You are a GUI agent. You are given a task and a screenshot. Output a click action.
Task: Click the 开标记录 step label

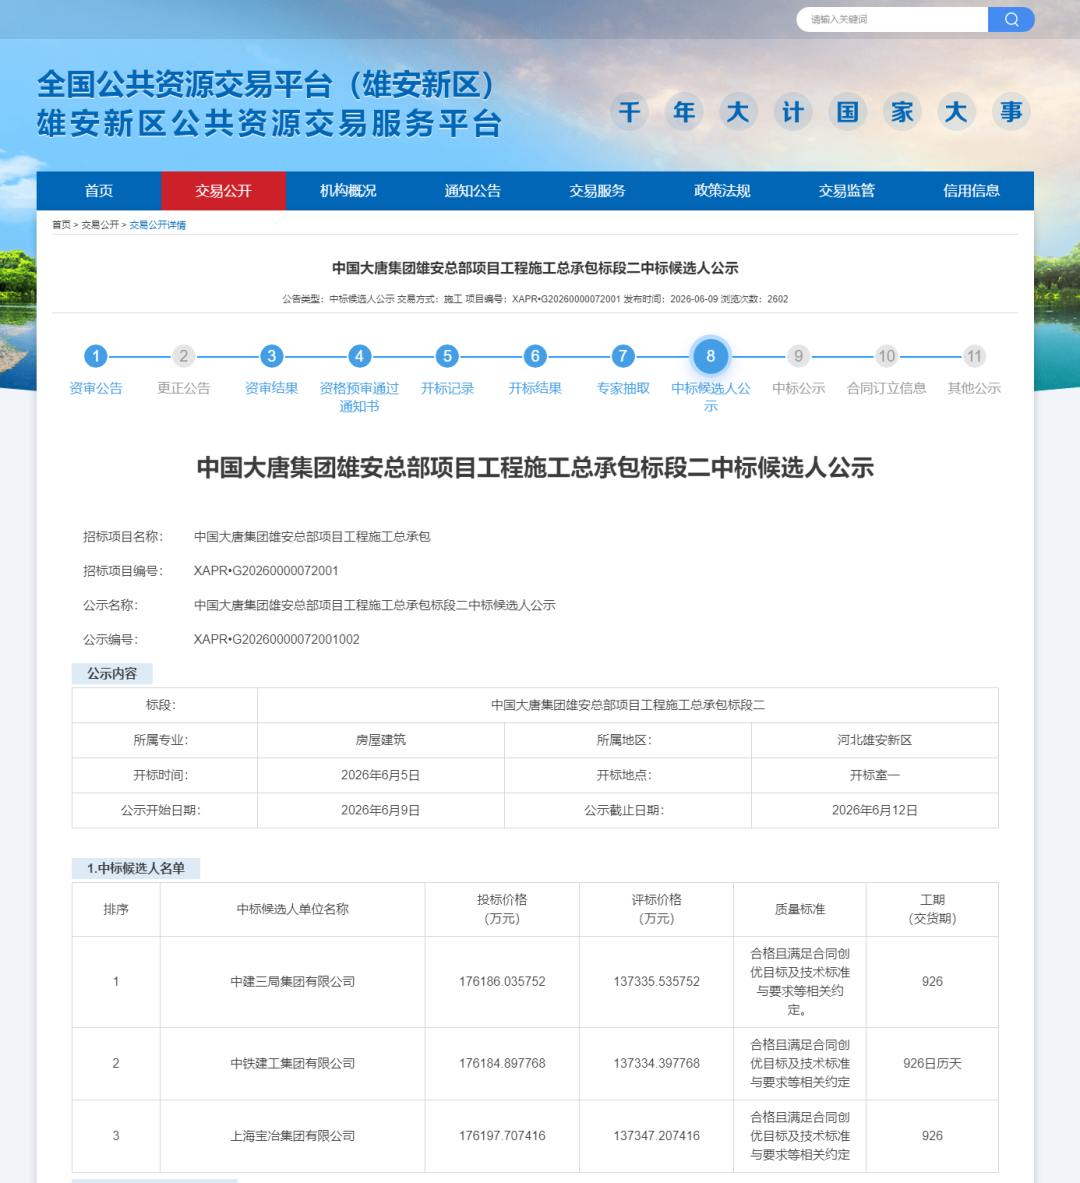point(447,389)
